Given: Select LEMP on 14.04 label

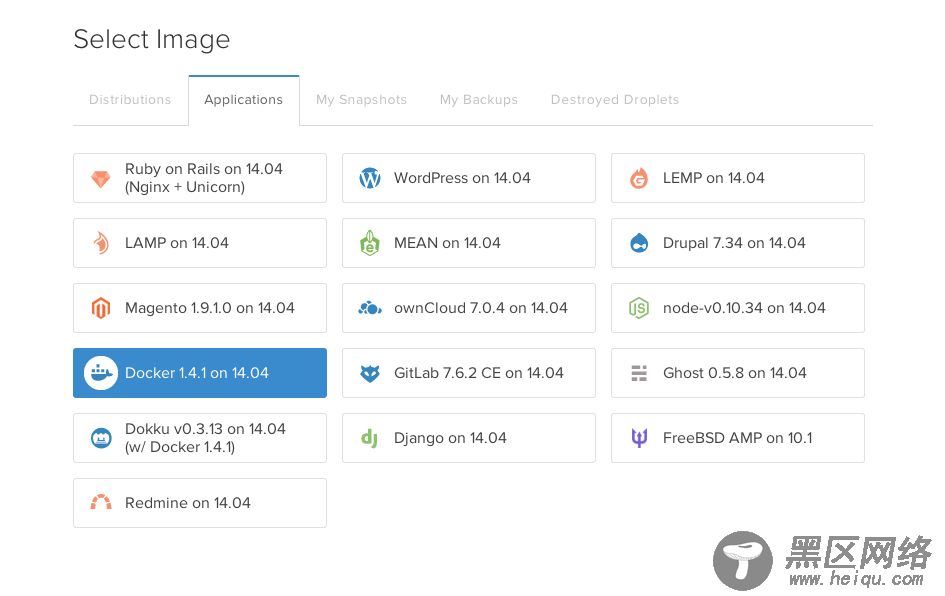Looking at the screenshot, I should (x=713, y=178).
